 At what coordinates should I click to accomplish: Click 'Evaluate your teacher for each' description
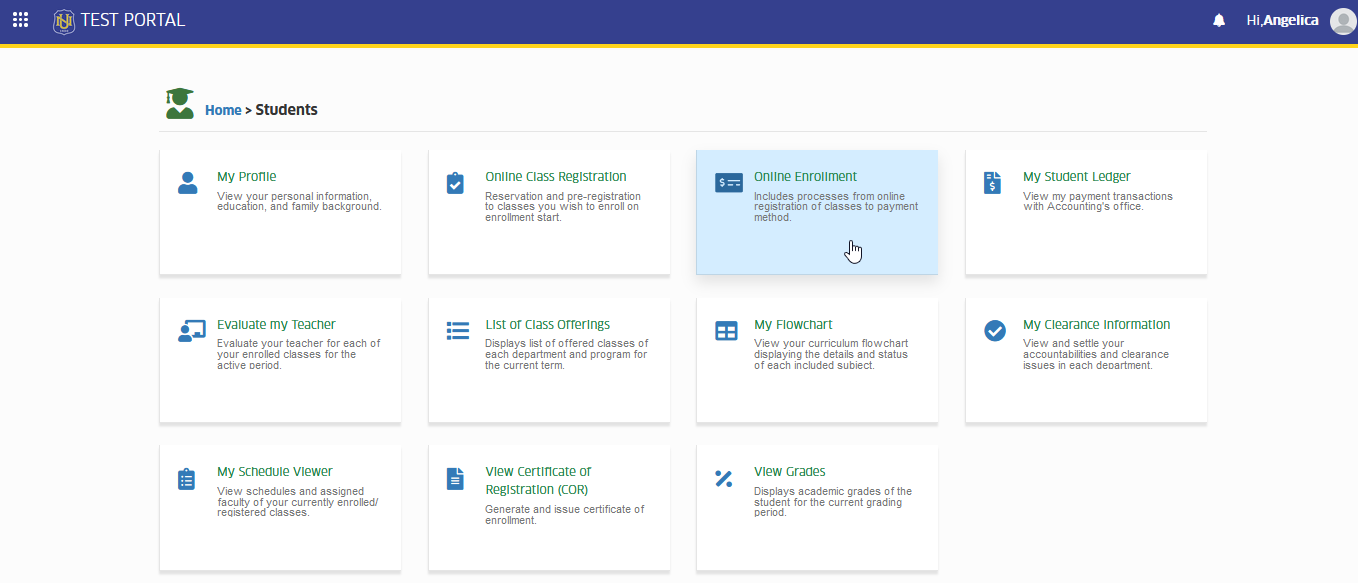coord(299,354)
